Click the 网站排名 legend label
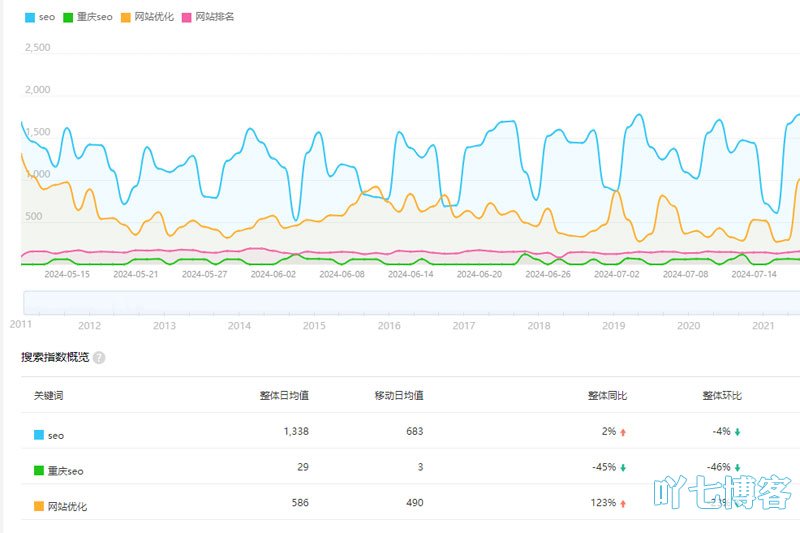 click(x=215, y=17)
